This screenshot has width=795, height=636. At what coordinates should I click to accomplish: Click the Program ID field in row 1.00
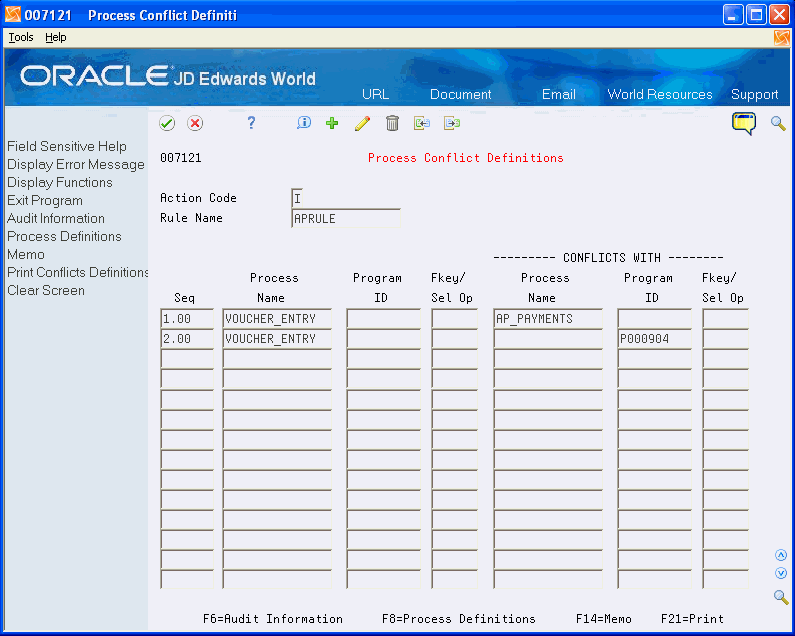point(384,319)
